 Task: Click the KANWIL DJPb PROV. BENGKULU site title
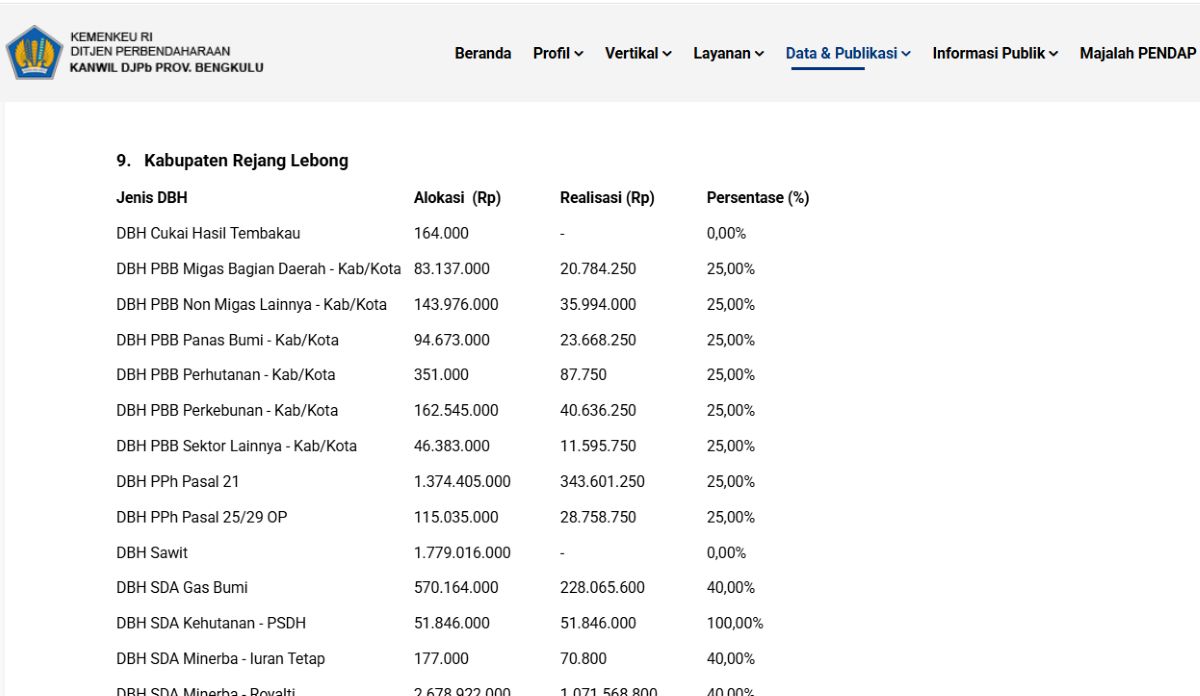click(x=167, y=68)
